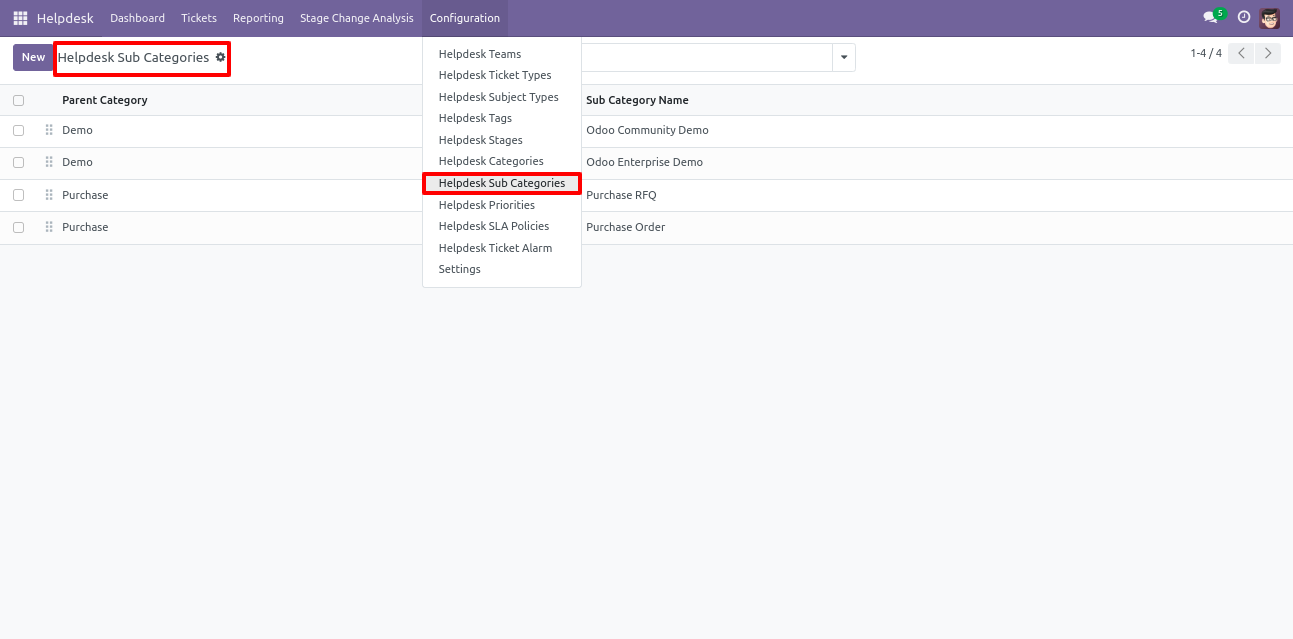Click the search input field
This screenshot has width=1293, height=639.
(706, 57)
